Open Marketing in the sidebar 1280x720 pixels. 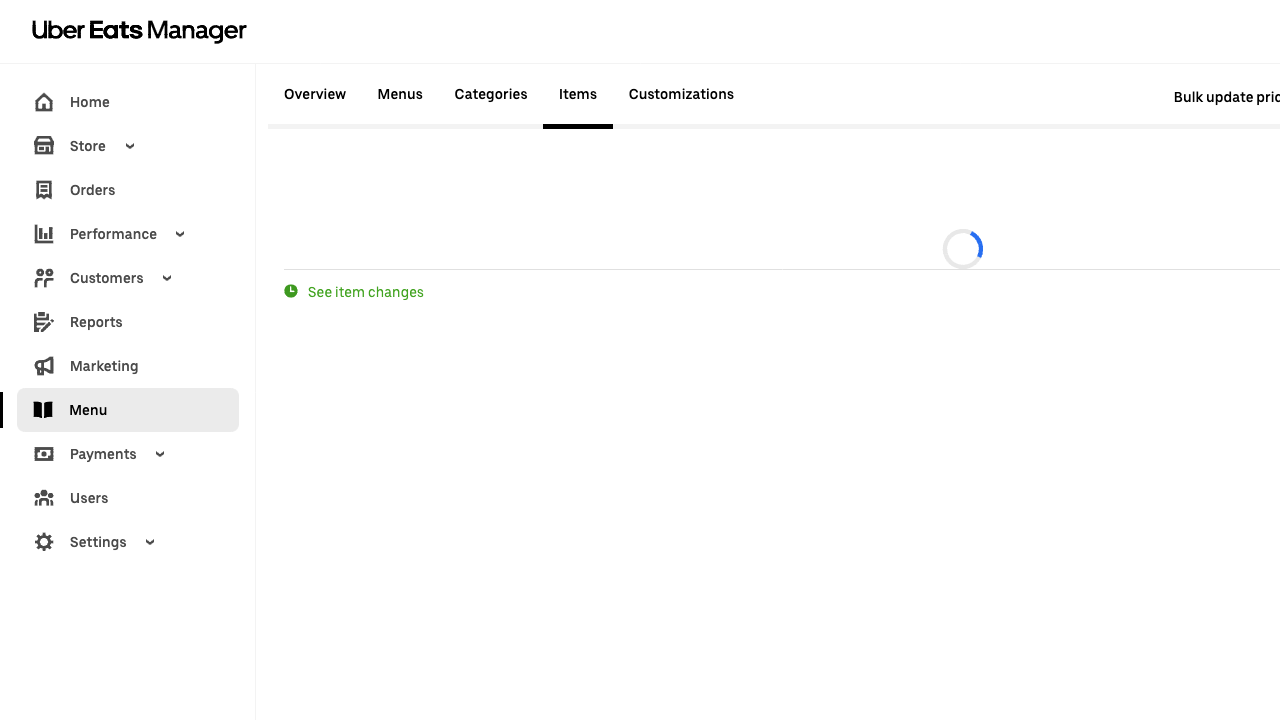click(x=104, y=366)
